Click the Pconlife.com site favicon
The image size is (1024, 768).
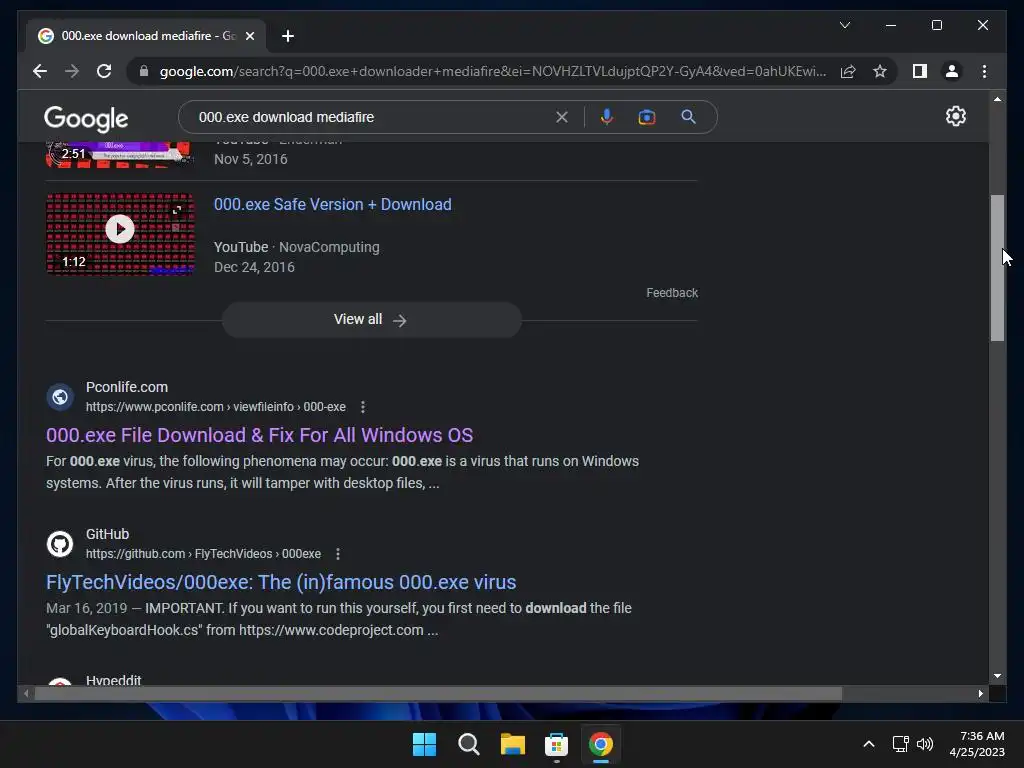(x=60, y=397)
